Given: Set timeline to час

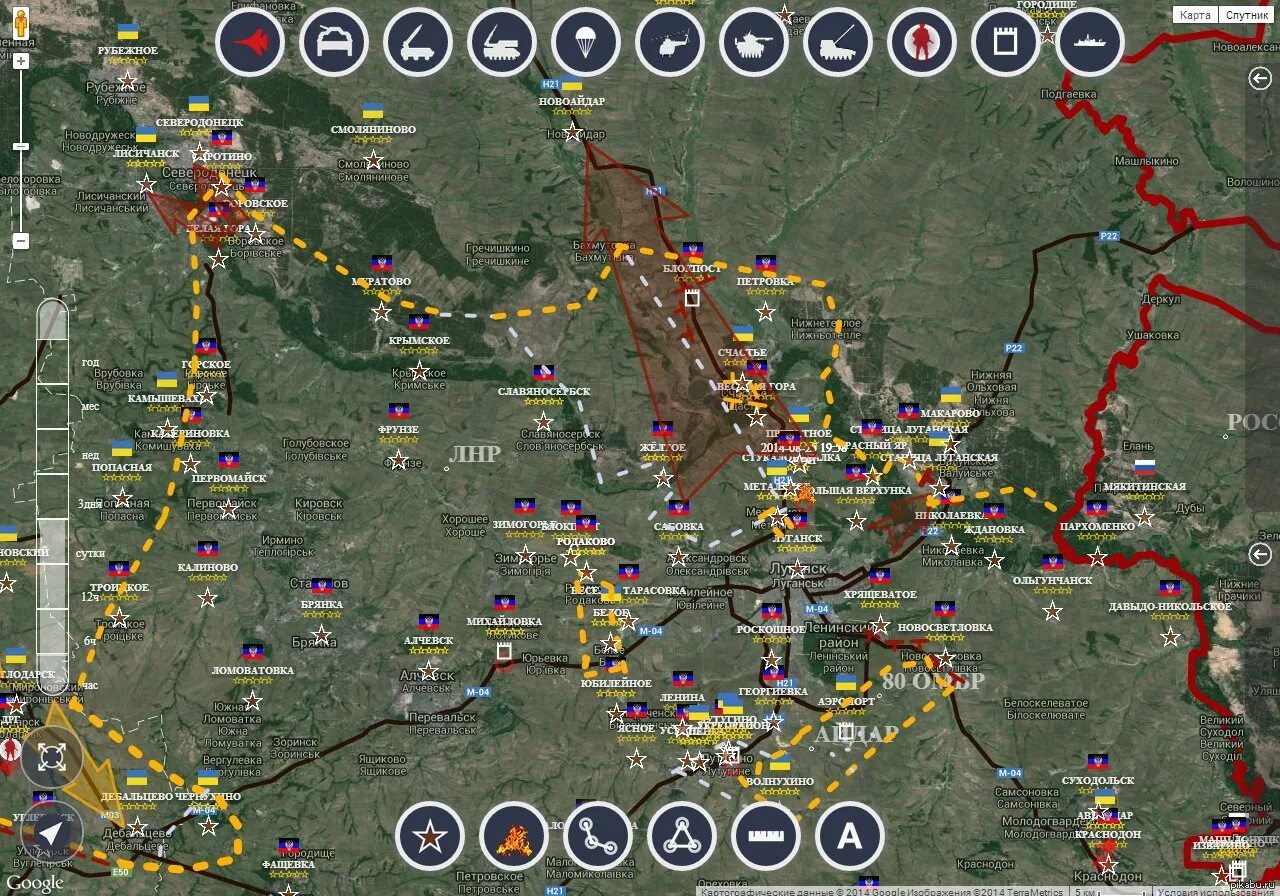Looking at the screenshot, I should point(90,685).
